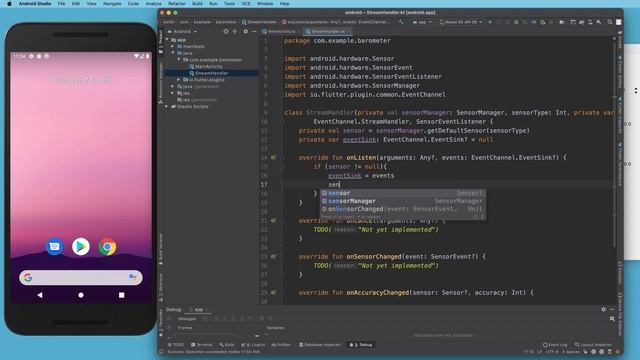Tap the Google search bar on emulator

point(81,278)
